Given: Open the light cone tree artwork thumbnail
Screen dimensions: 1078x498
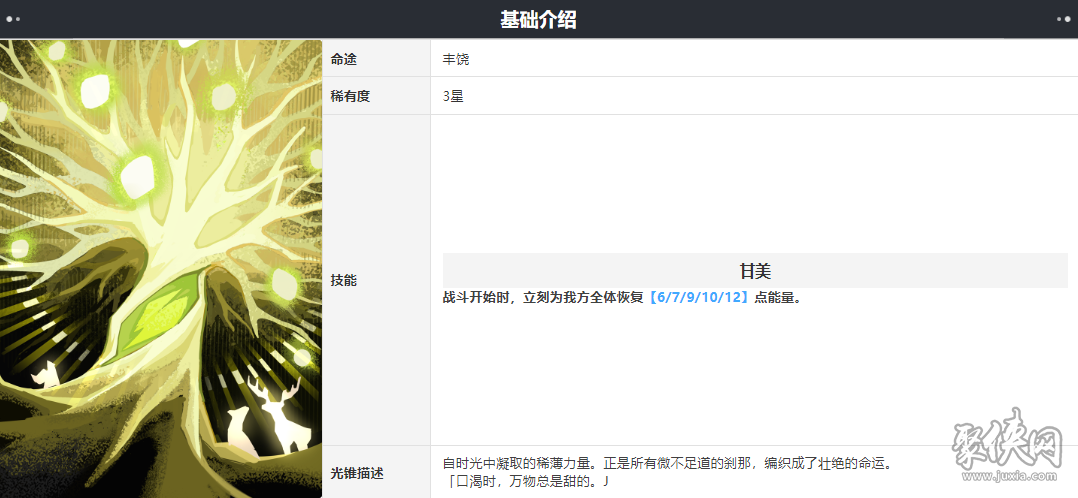Looking at the screenshot, I should pos(161,268).
